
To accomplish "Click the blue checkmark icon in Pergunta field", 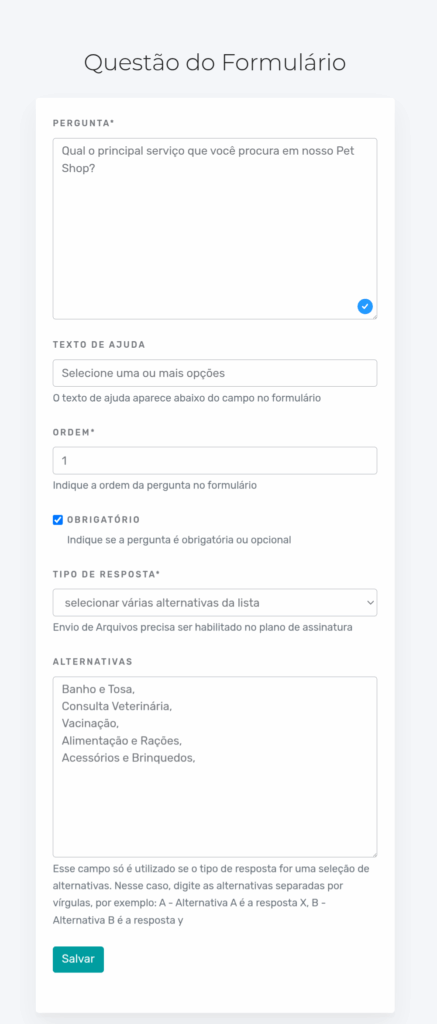I will 365,306.
